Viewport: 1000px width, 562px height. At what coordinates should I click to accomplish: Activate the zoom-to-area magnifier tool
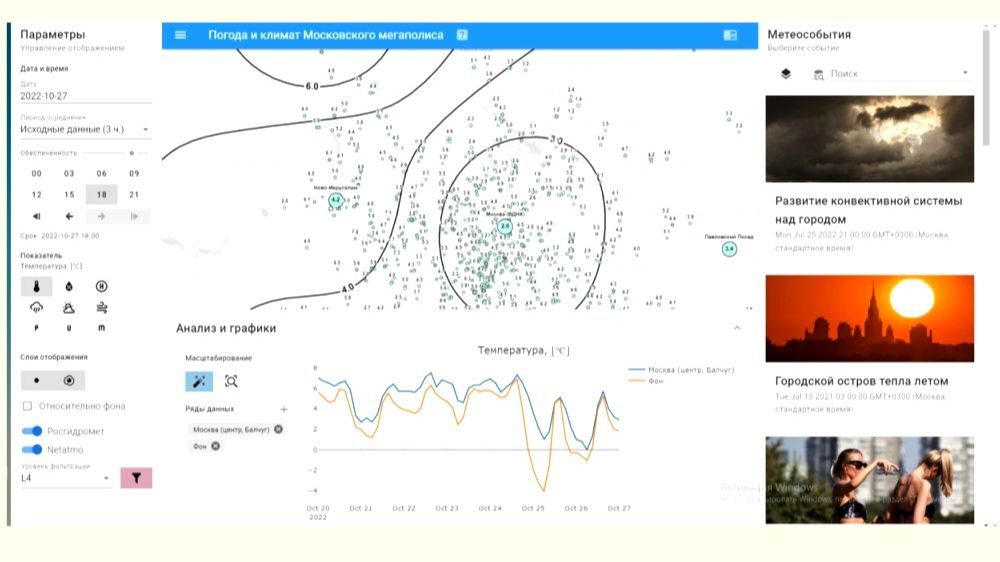tap(231, 381)
